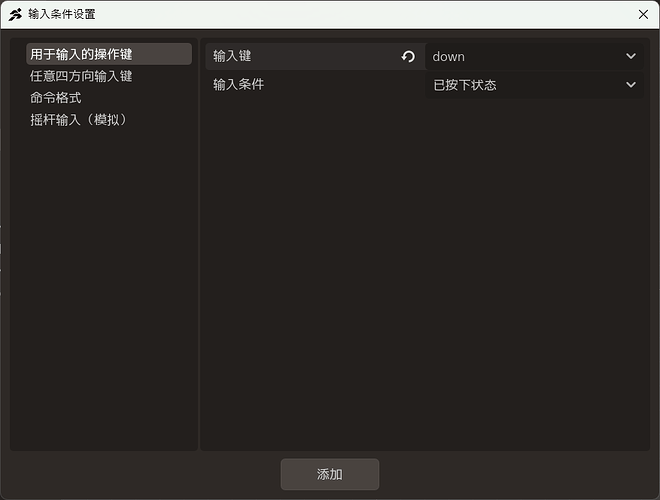This screenshot has height=500, width=660.
Task: Close the 输入条件设置 dialog
Action: pos(643,14)
